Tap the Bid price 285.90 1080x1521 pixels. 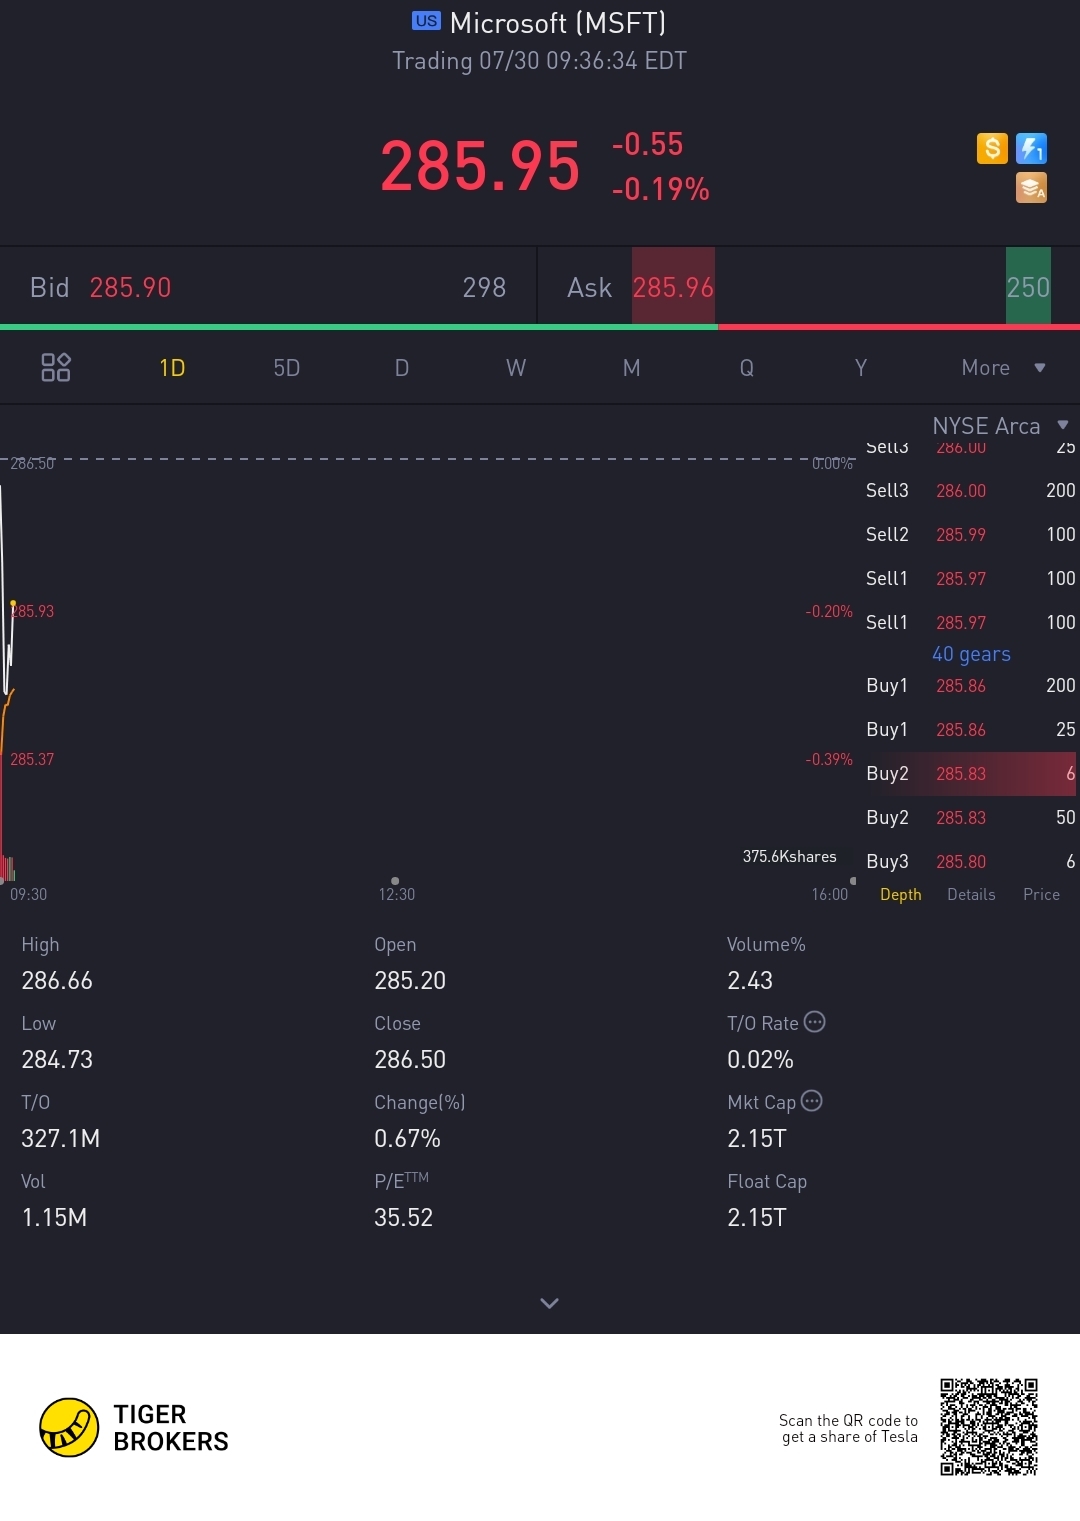click(x=130, y=288)
